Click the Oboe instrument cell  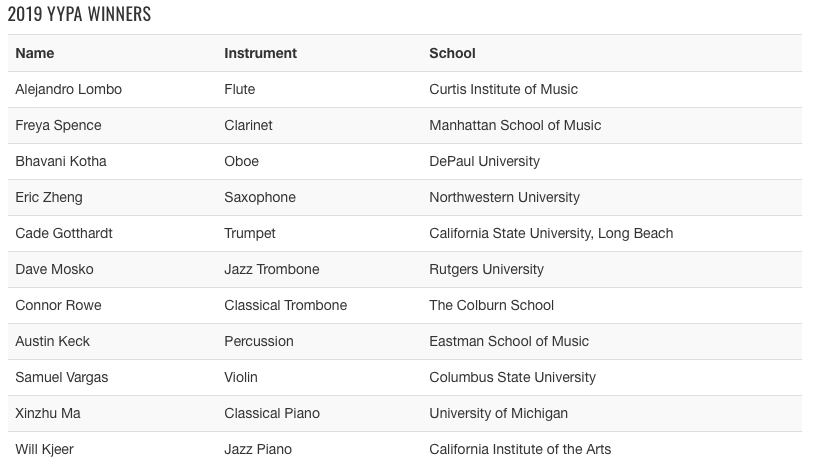tap(241, 161)
